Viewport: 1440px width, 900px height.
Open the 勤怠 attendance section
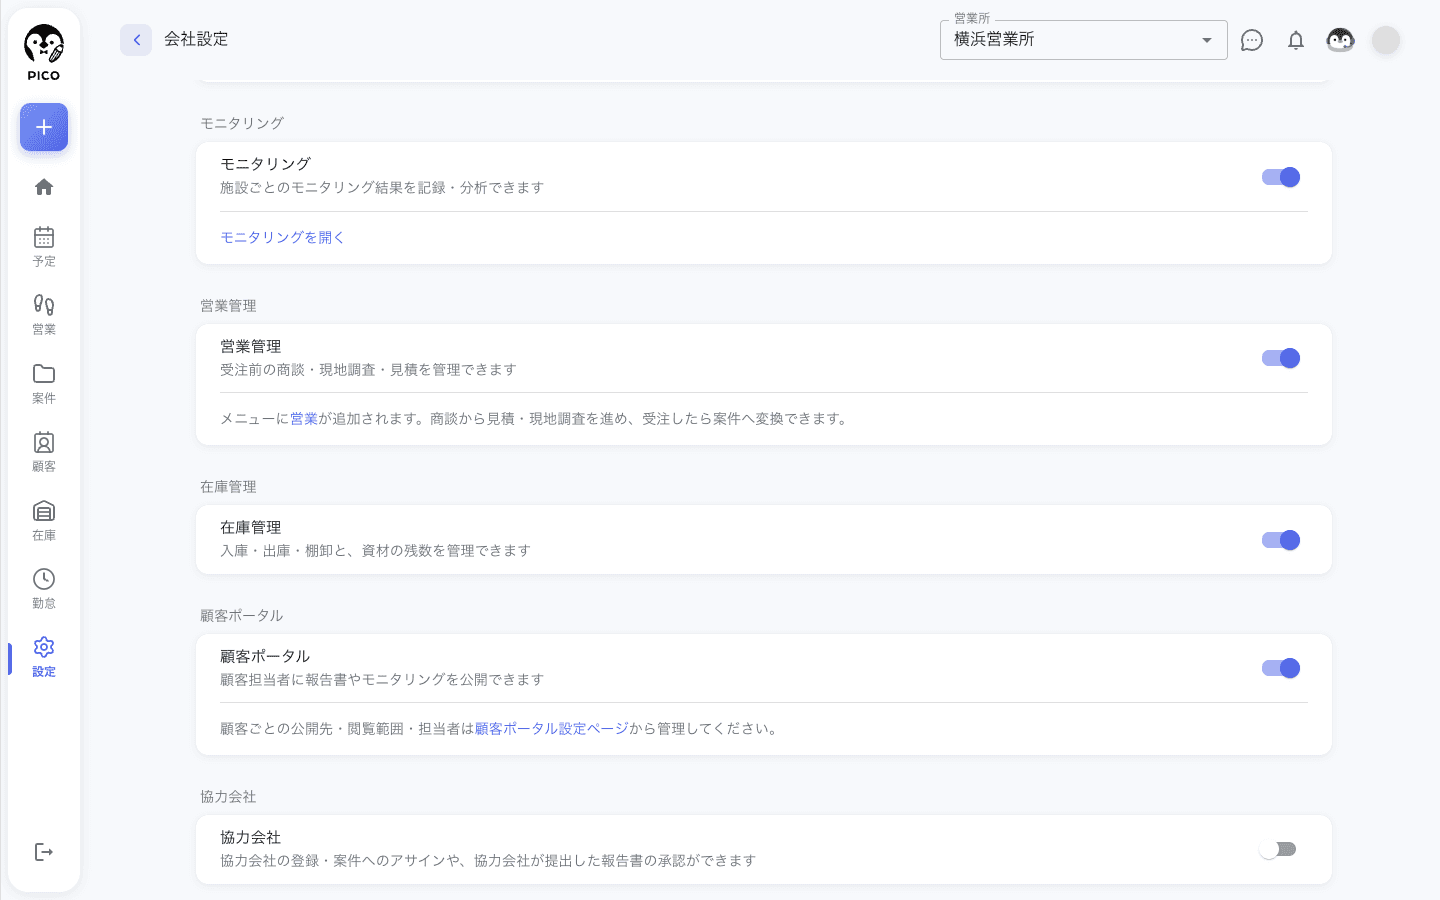[44, 588]
